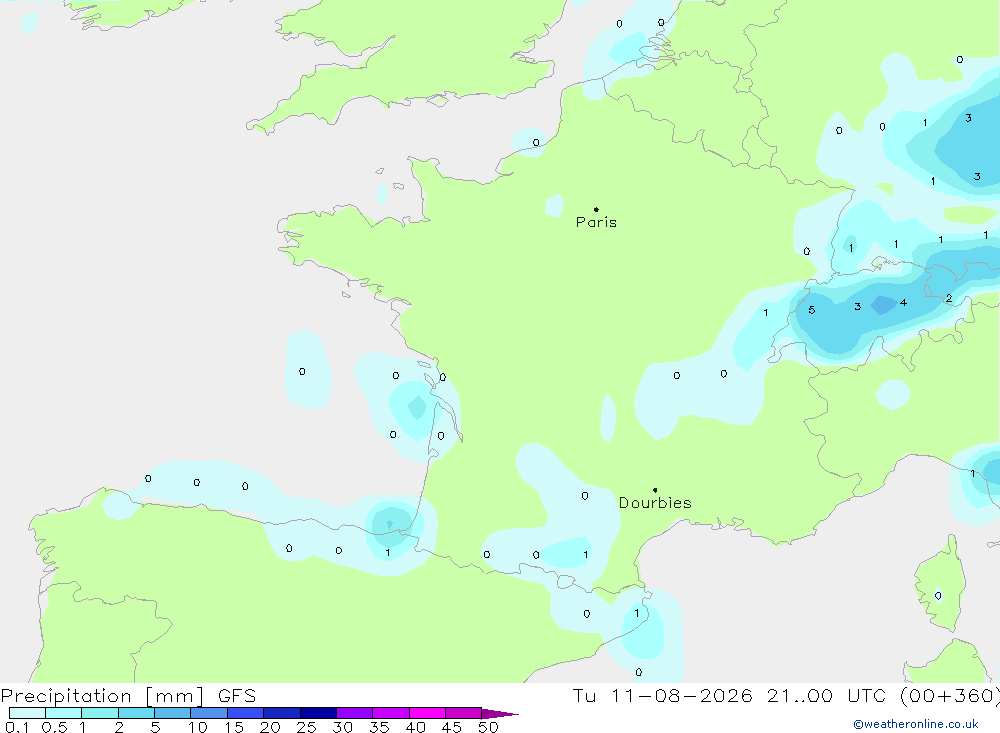Click the Paris location dot marker

596,209
